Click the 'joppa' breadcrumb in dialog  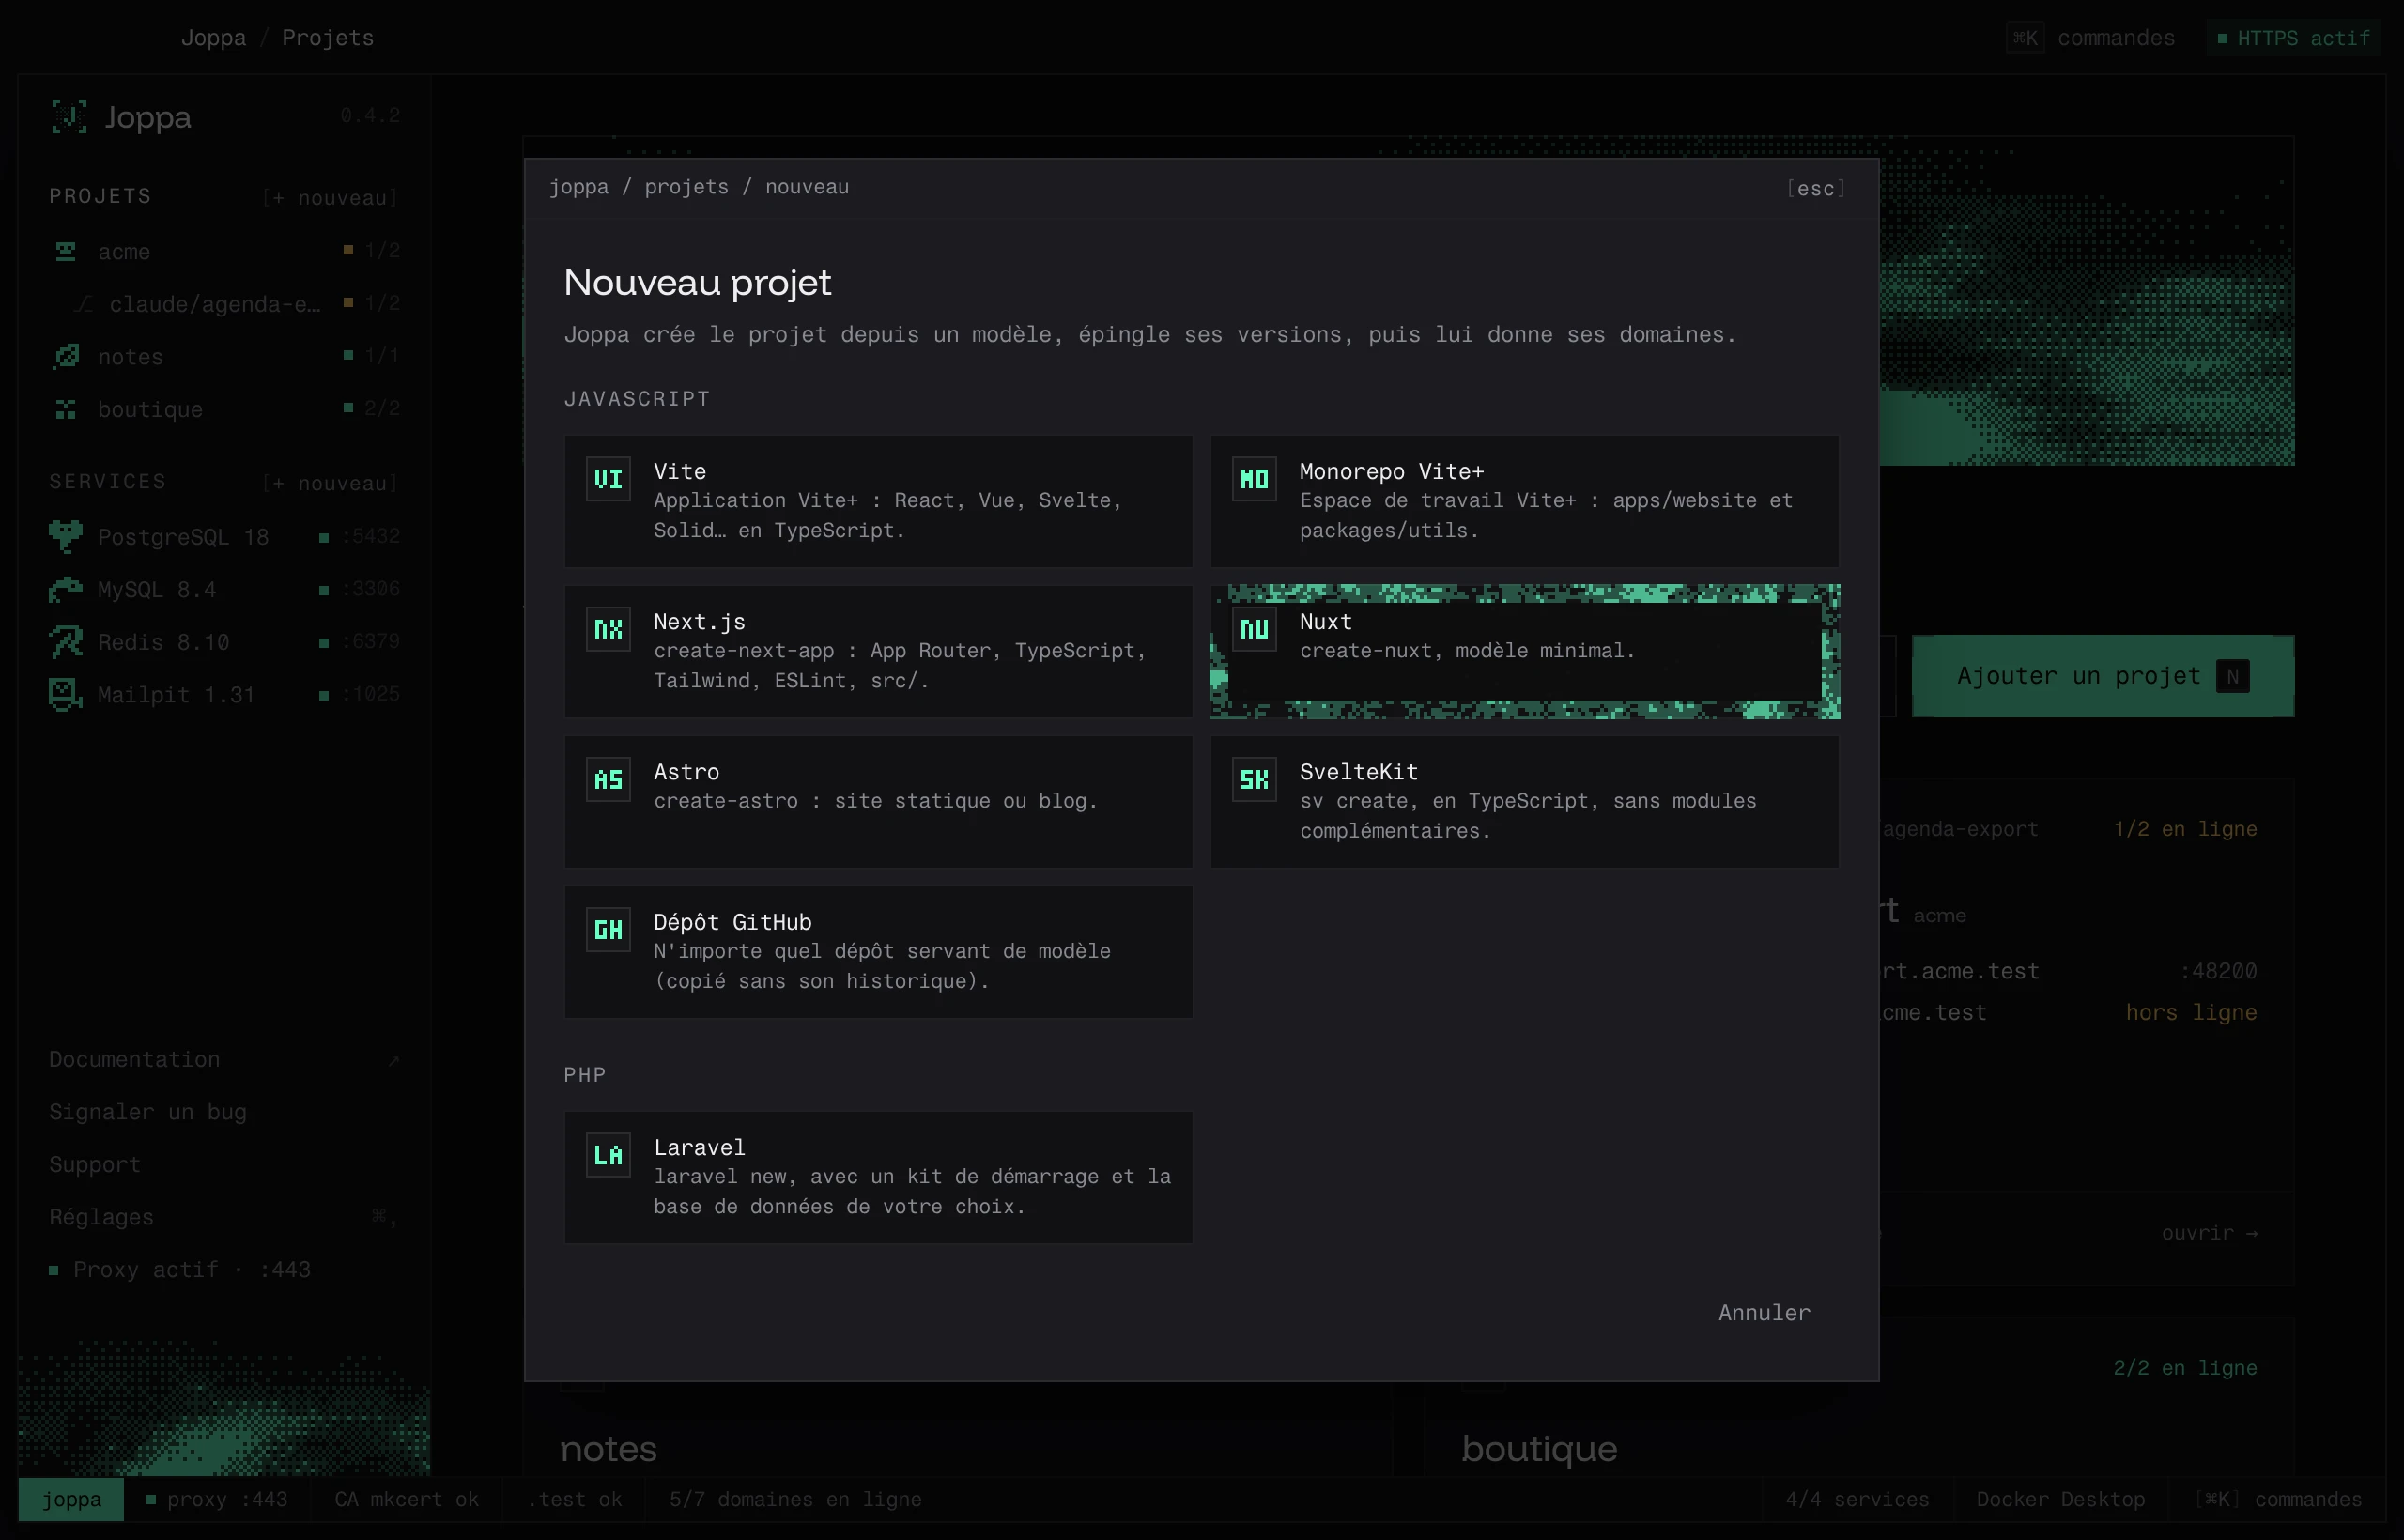click(578, 187)
